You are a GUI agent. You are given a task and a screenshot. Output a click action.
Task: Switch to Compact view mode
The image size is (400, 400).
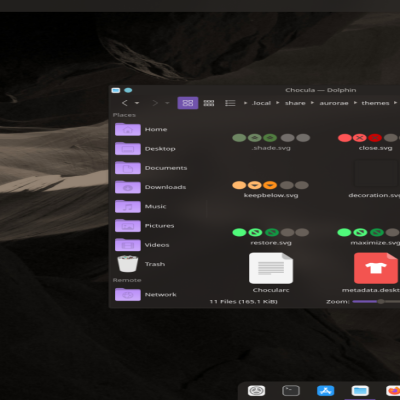(x=209, y=103)
